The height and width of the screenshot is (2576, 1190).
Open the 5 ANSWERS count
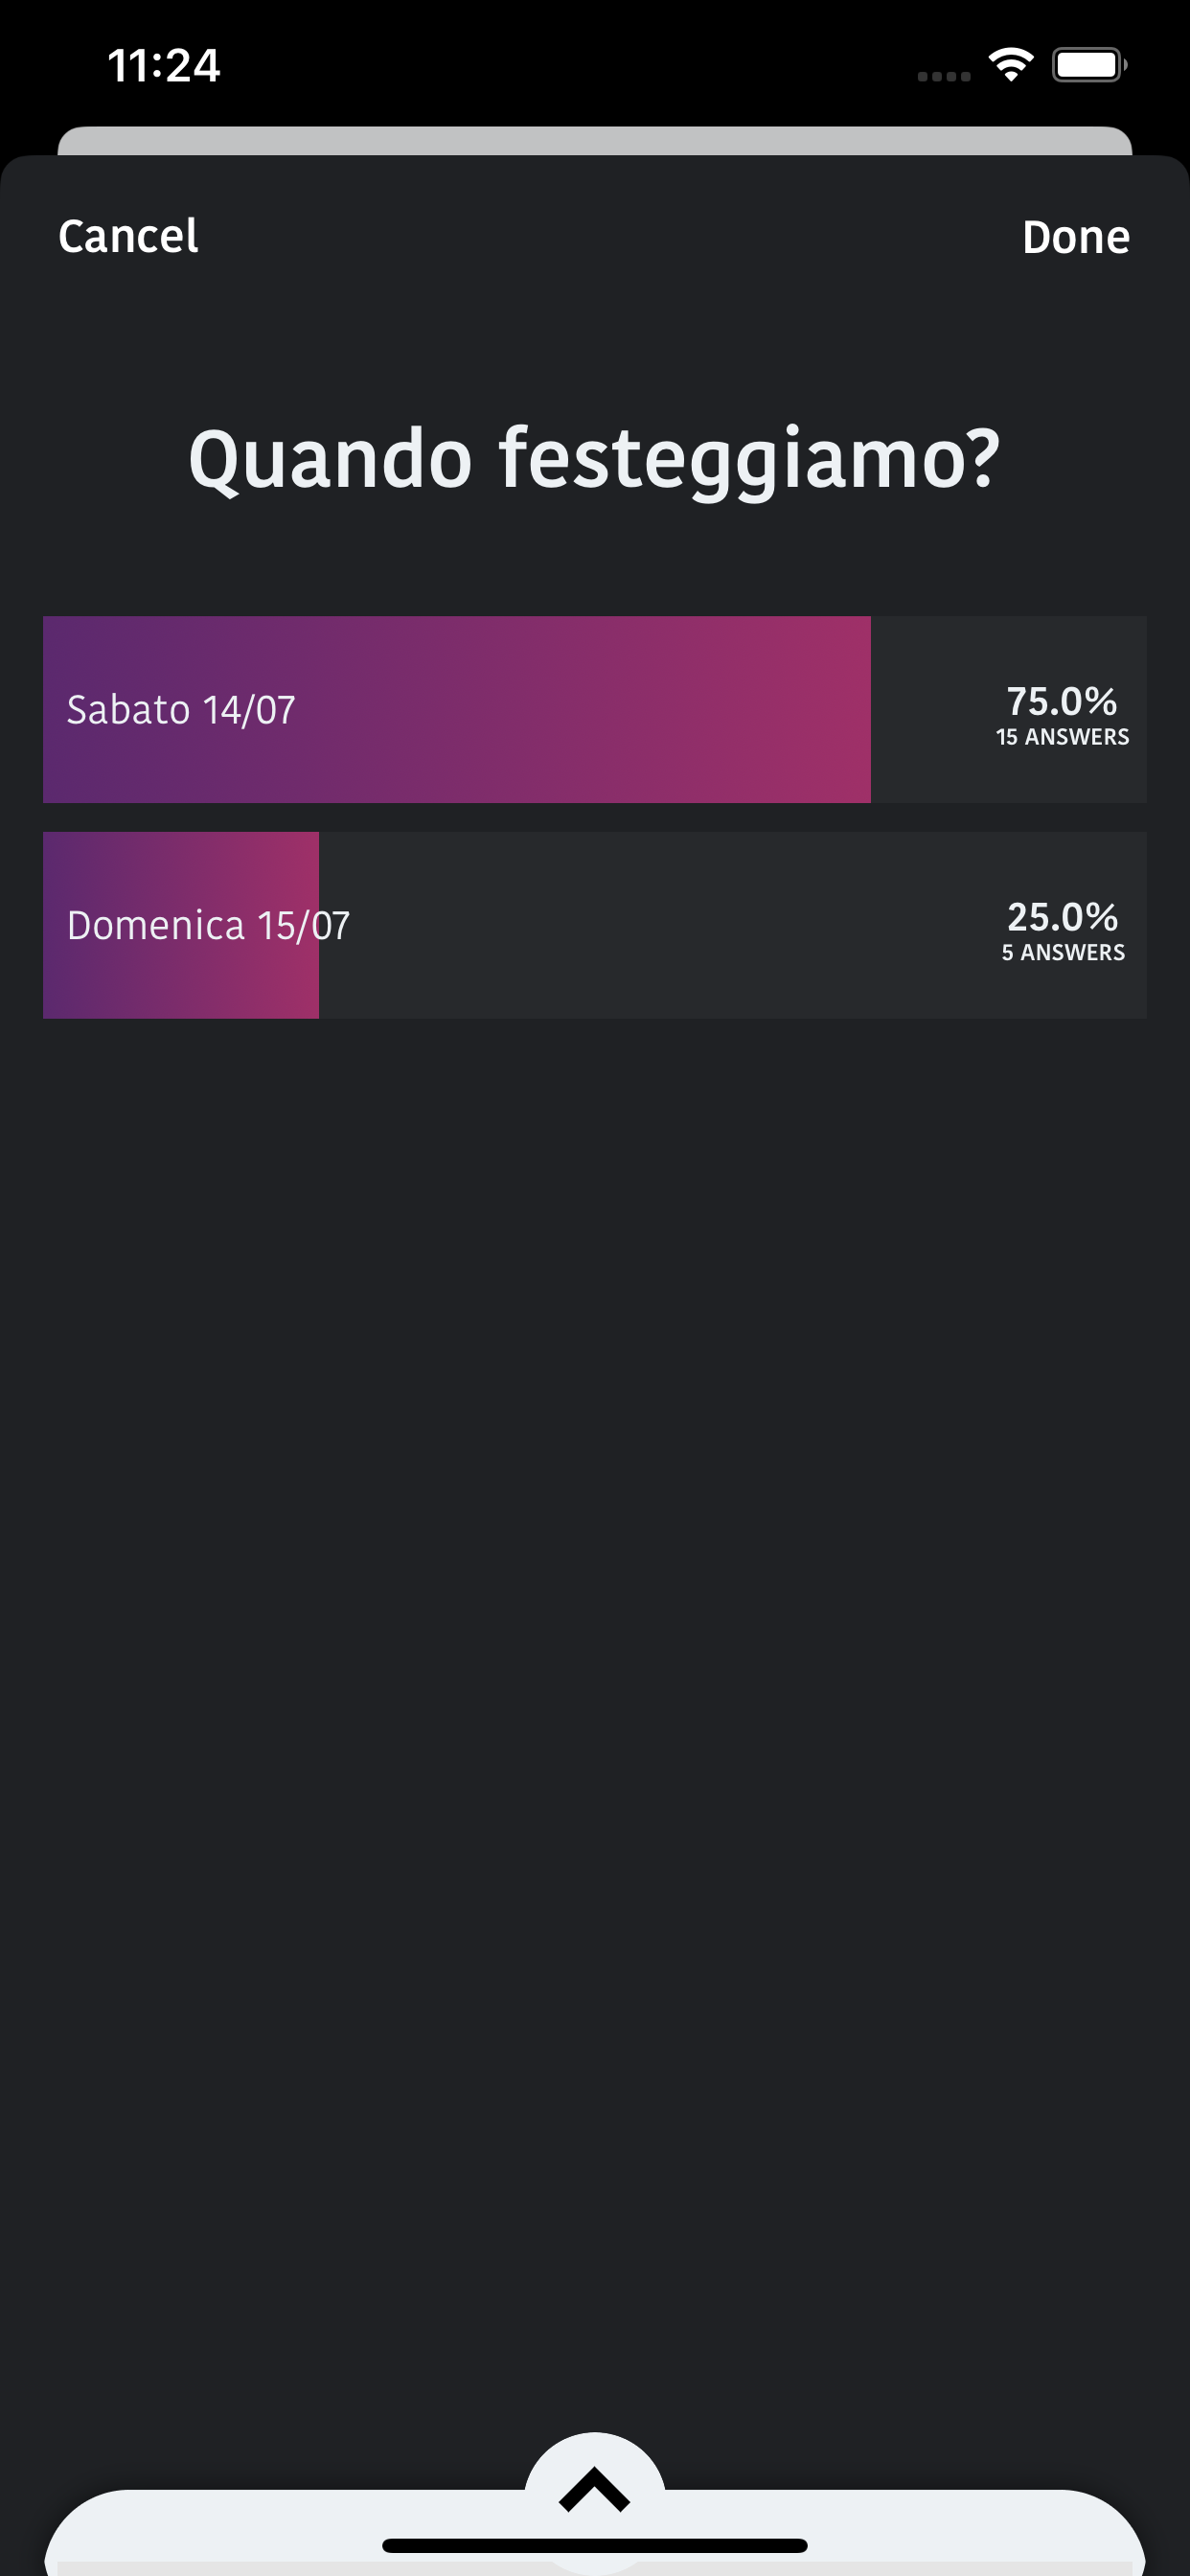pos(1063,953)
